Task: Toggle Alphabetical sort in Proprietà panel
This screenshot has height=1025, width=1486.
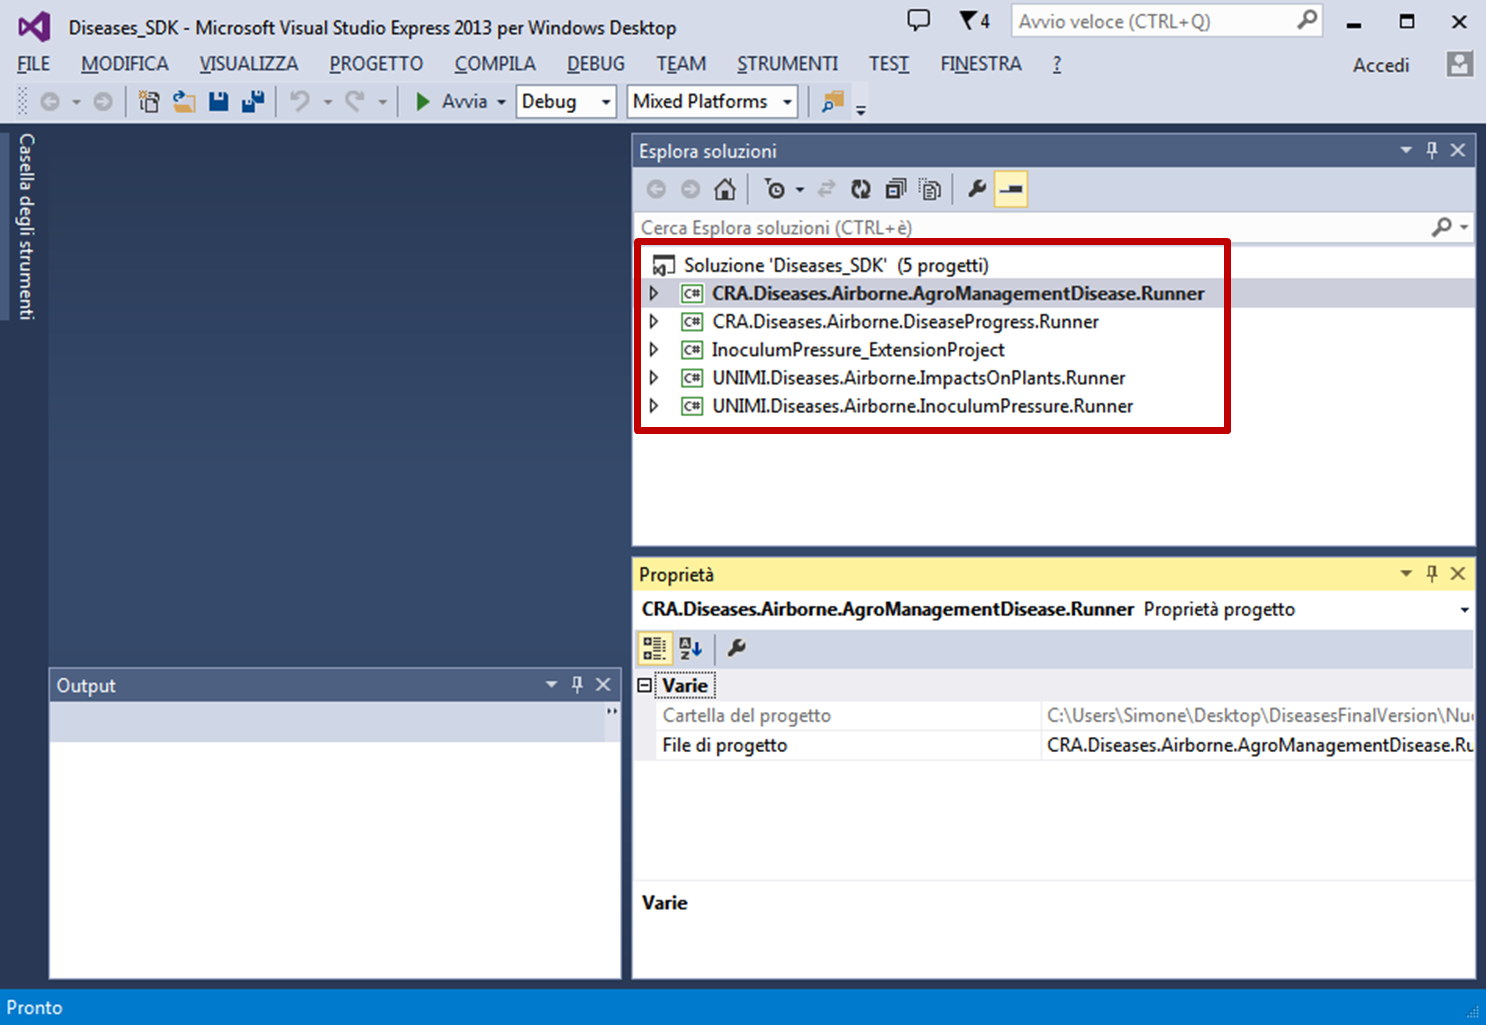Action: 690,648
